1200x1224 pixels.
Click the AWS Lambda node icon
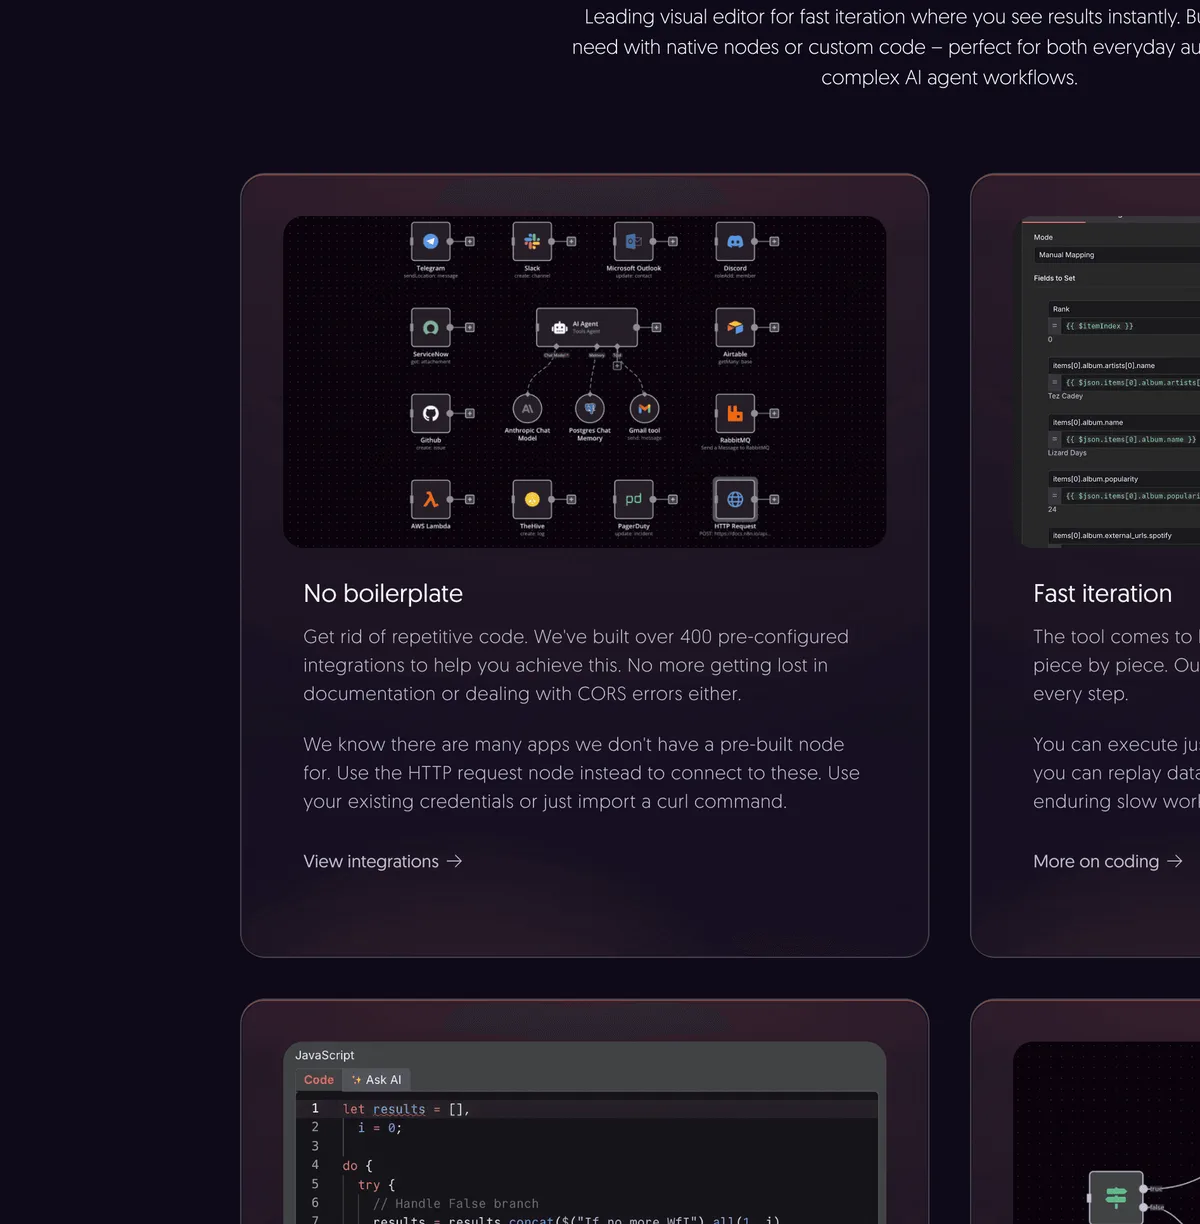(431, 499)
